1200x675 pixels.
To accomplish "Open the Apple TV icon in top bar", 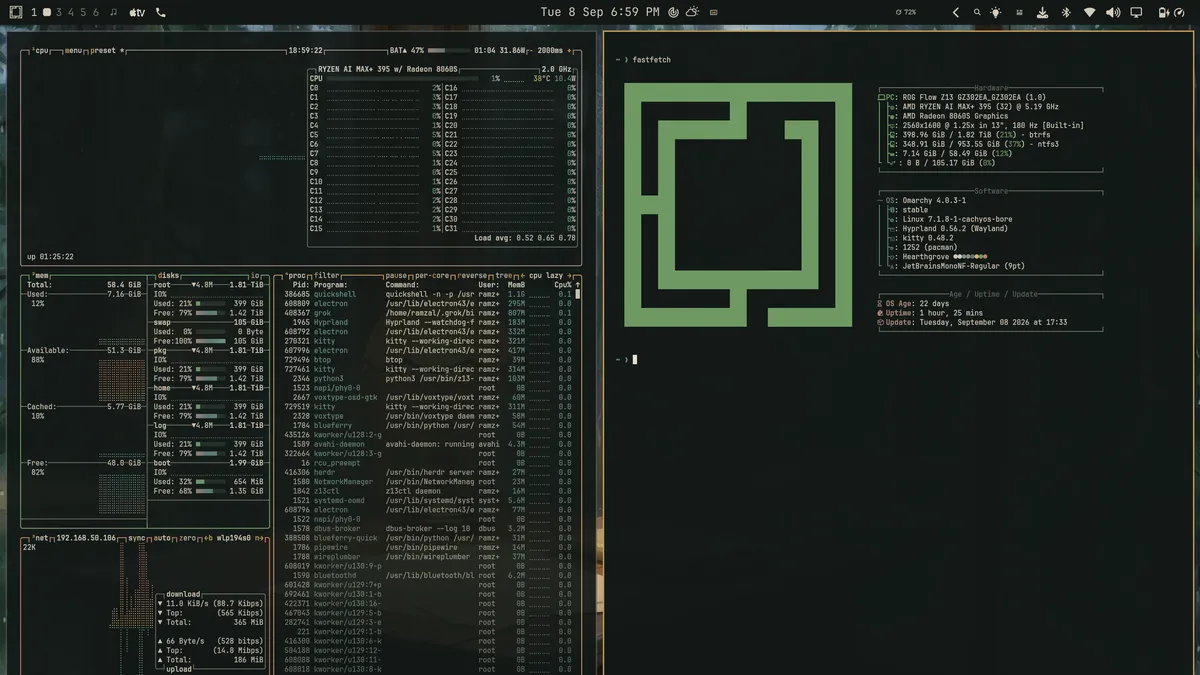I will (137, 12).
